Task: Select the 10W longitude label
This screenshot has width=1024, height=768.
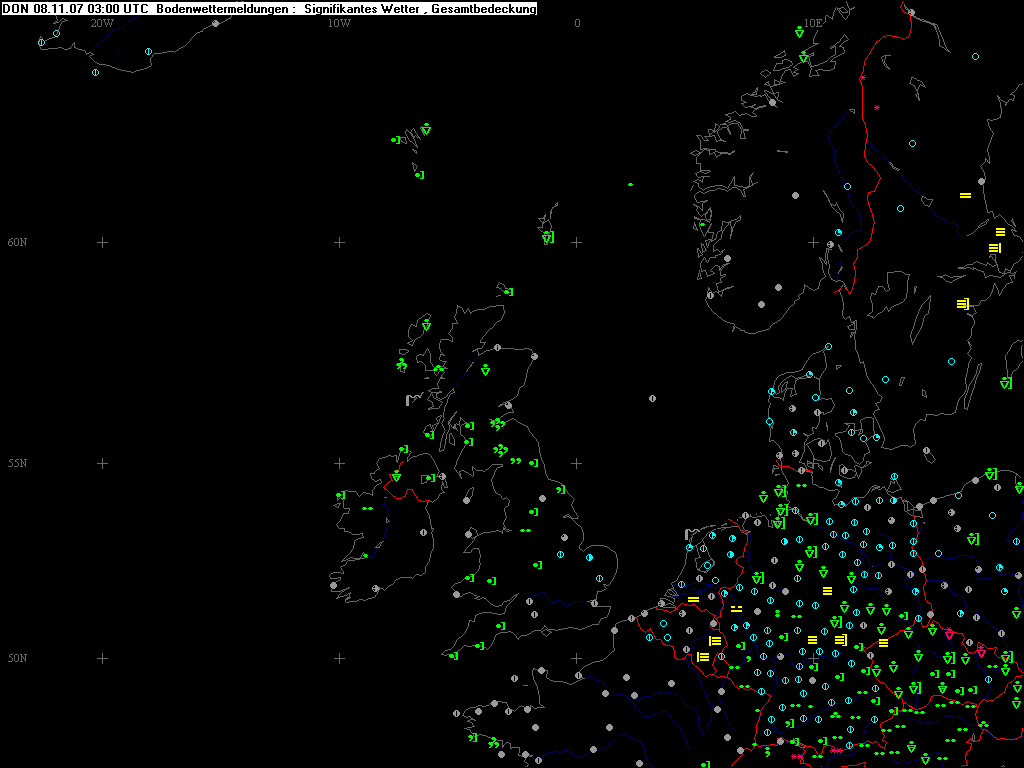Action: [339, 23]
